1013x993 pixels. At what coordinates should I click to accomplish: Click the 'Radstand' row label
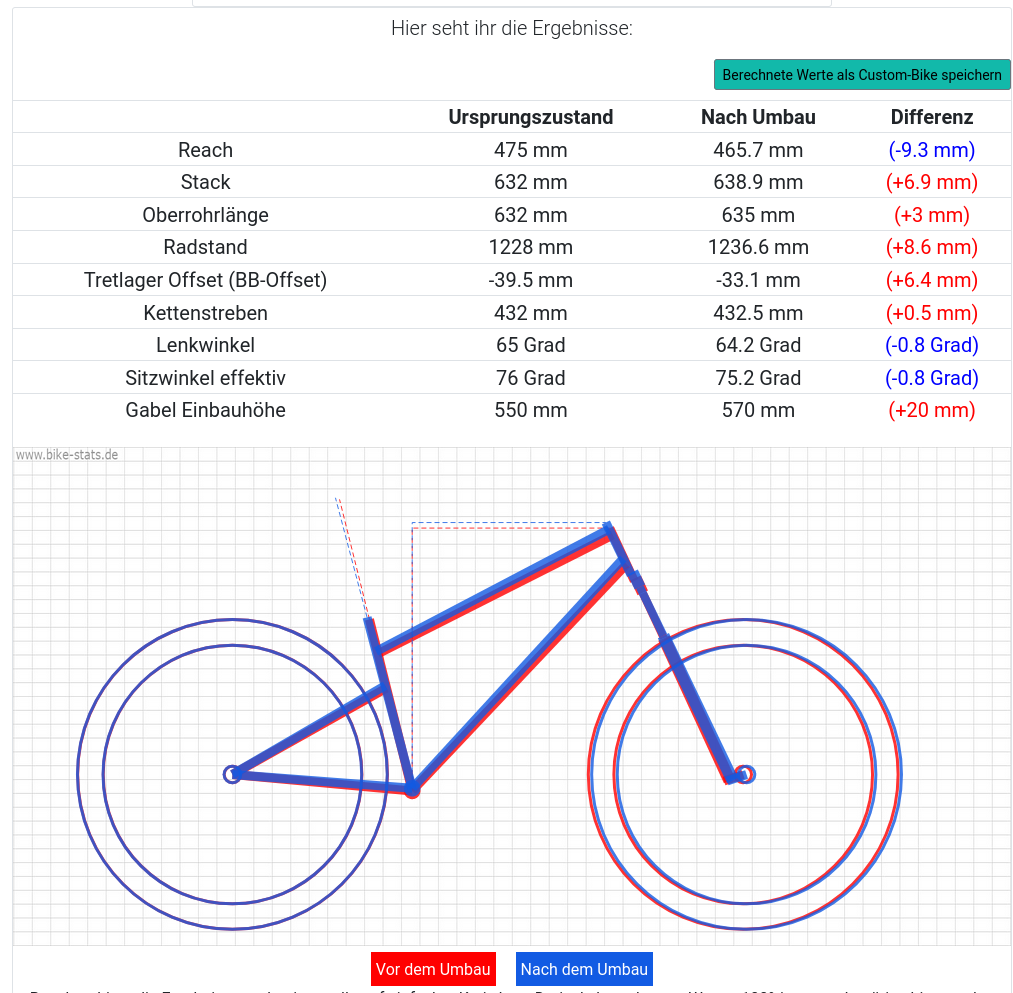pos(205,247)
